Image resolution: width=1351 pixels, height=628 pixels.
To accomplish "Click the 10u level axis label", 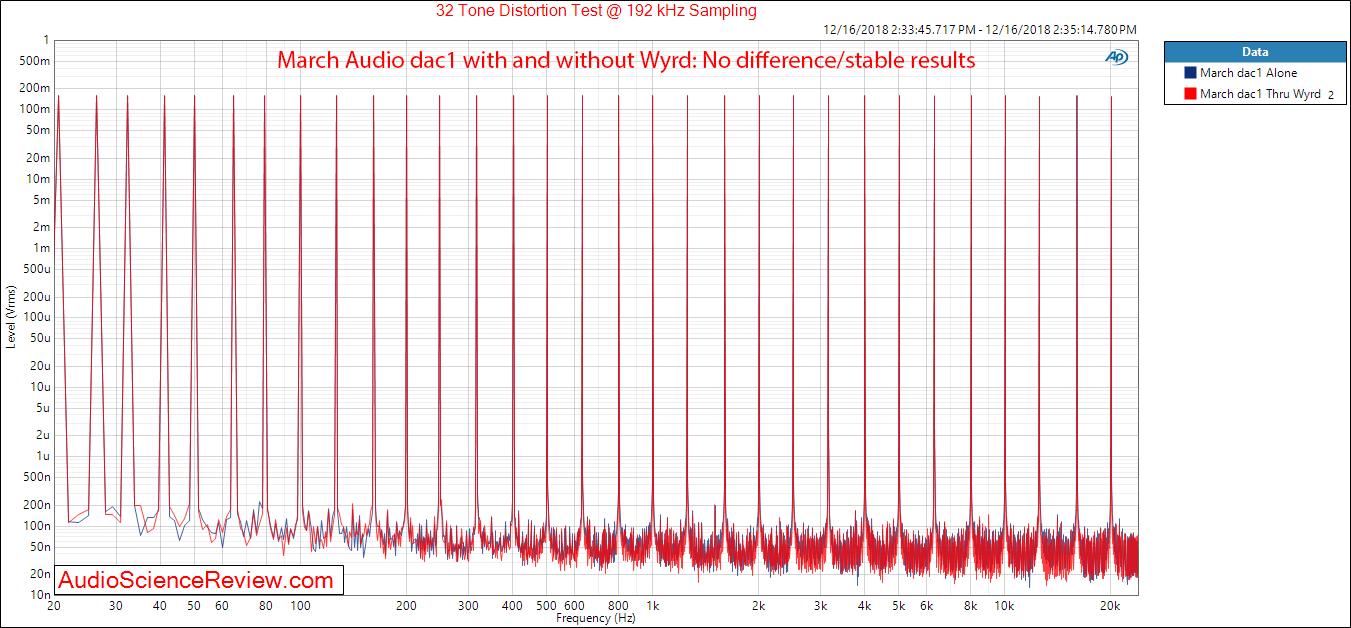I will [x=40, y=387].
